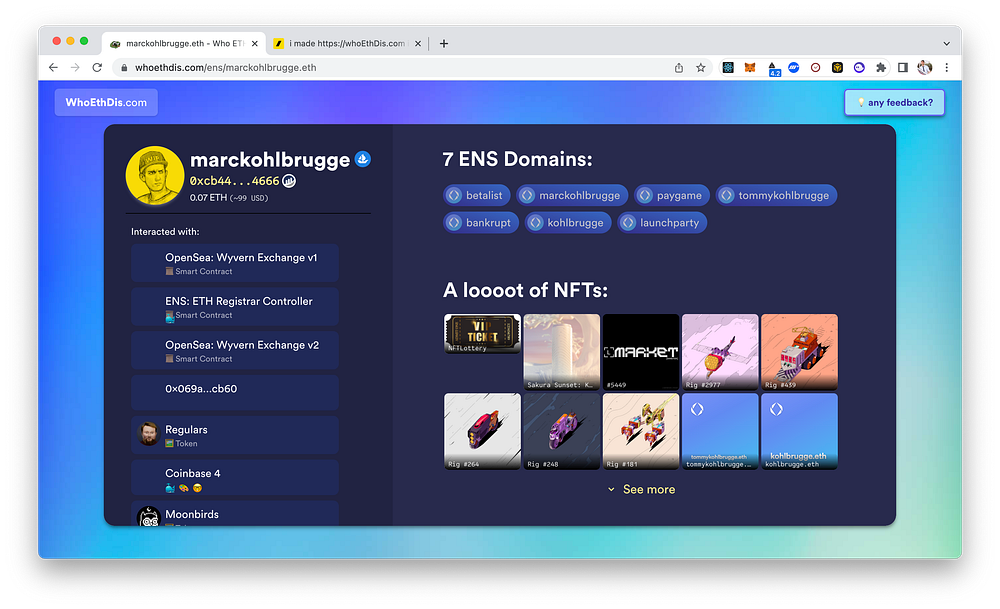Open the Regulars token row
This screenshot has width=1000, height=609.
coord(235,435)
